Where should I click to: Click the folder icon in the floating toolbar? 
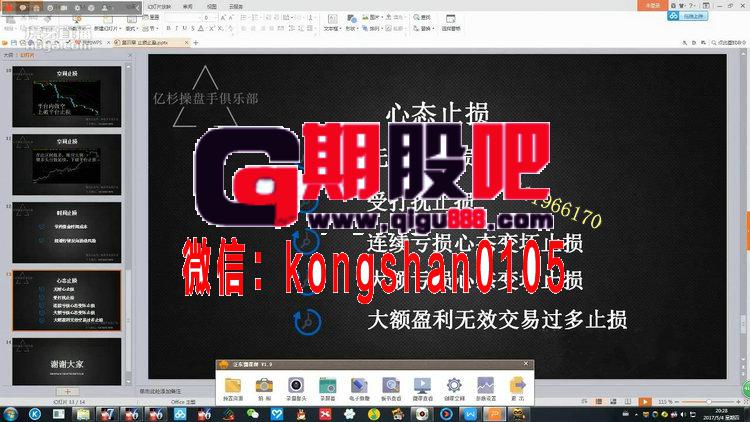pos(233,385)
